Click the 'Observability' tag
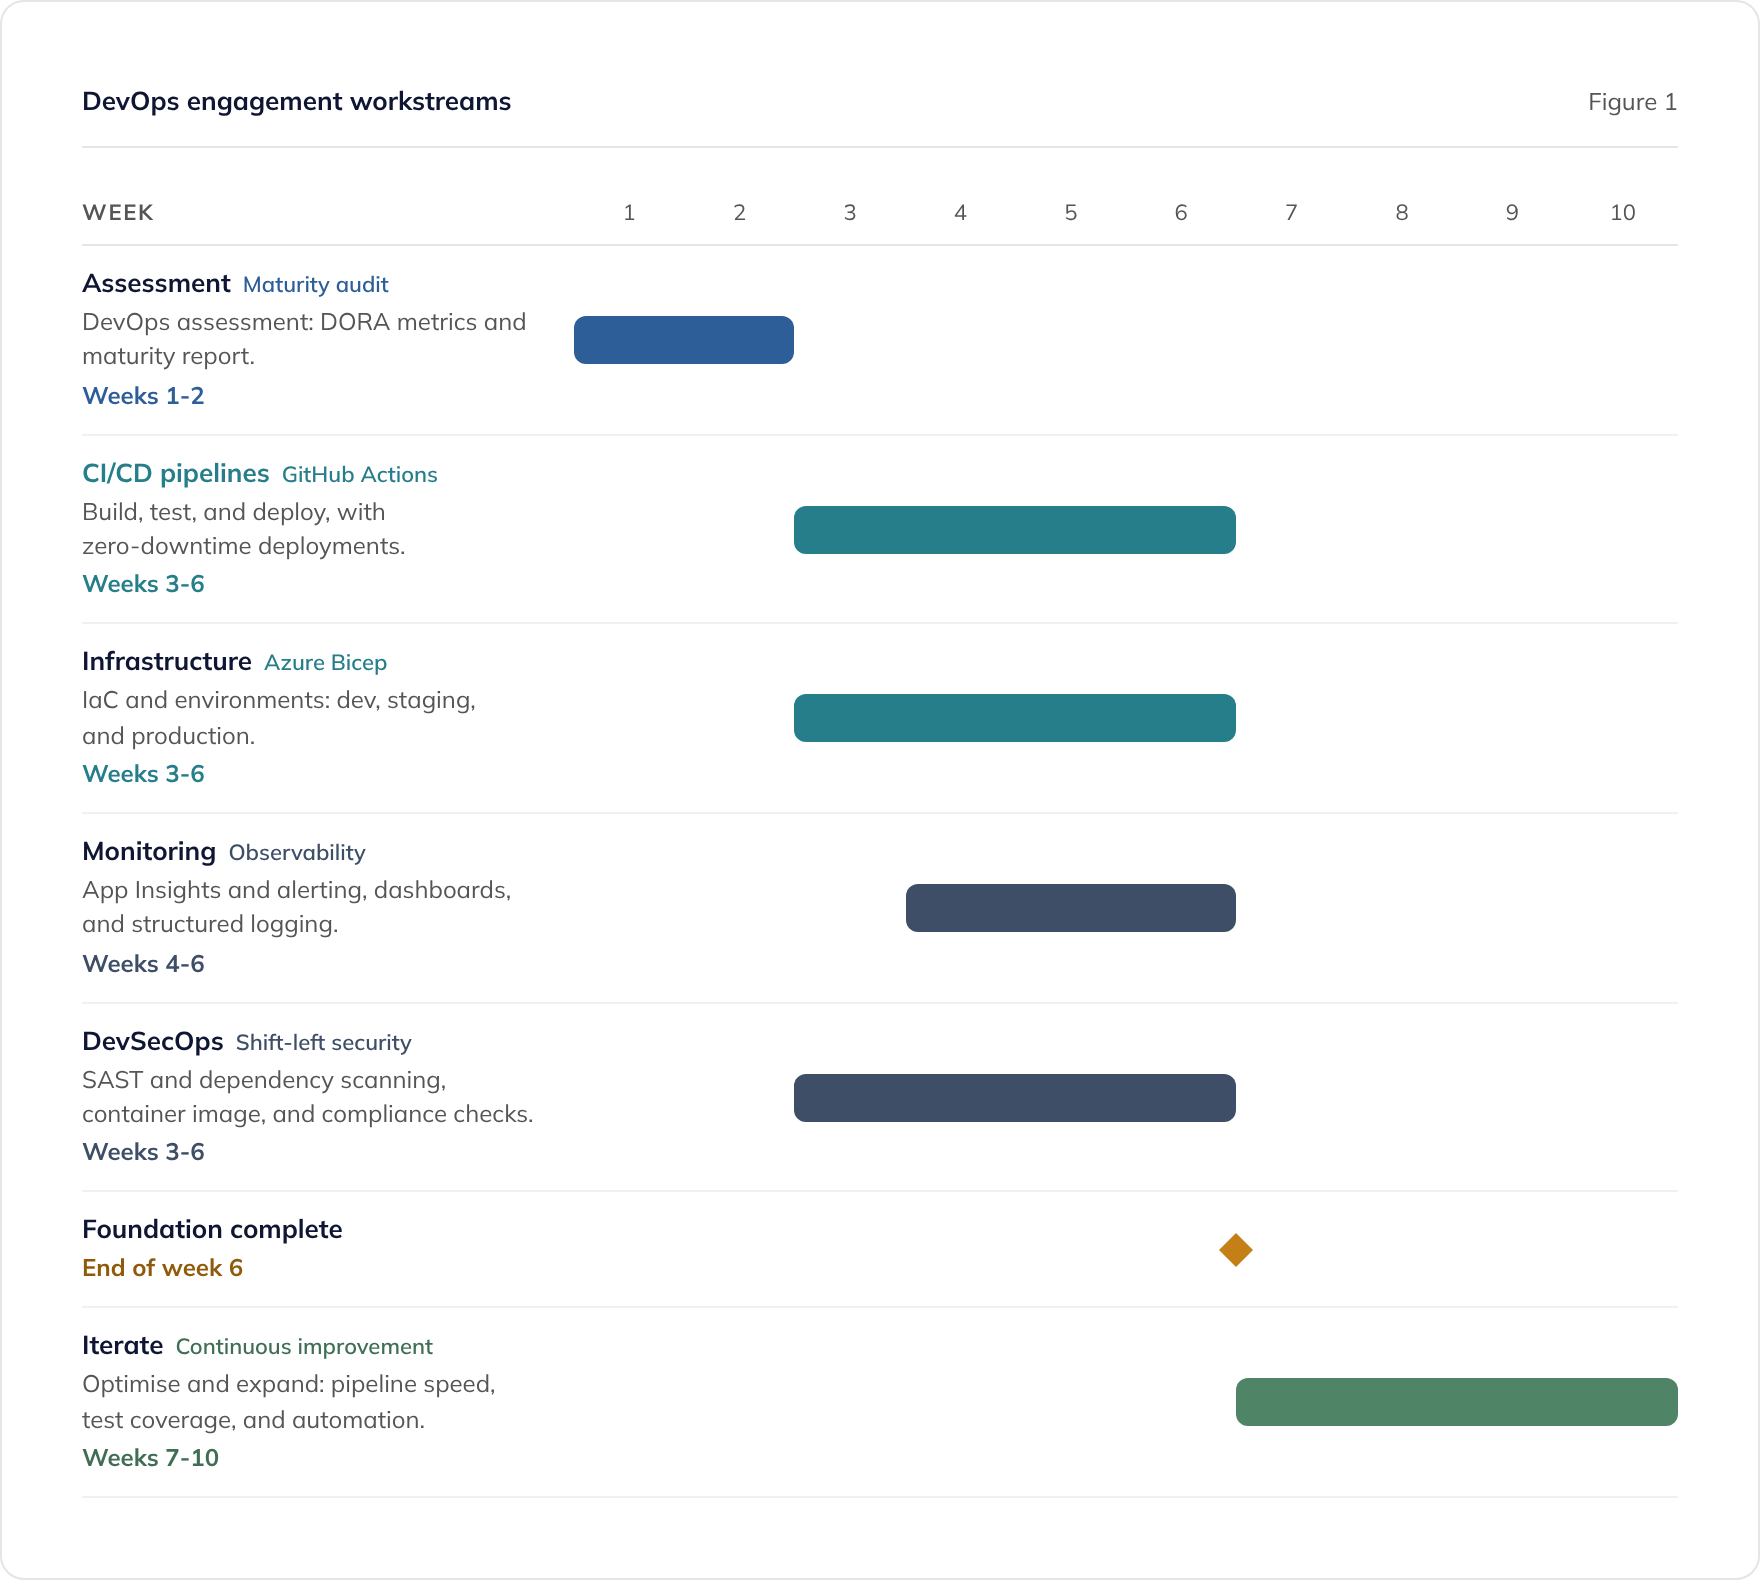Image resolution: width=1760 pixels, height=1580 pixels. (x=297, y=853)
